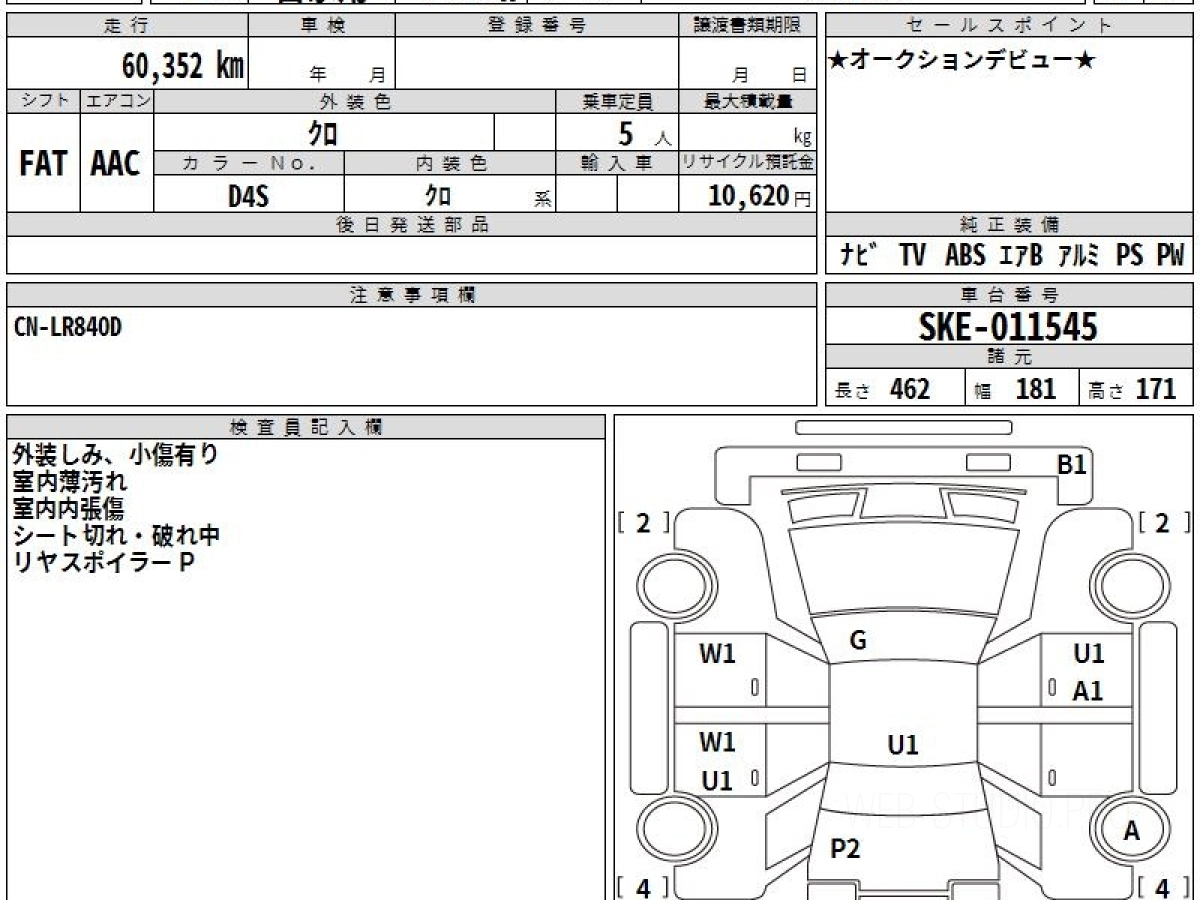Viewport: 1200px width, 900px height.
Task: Select the 乗車定員 header
Action: click(617, 101)
